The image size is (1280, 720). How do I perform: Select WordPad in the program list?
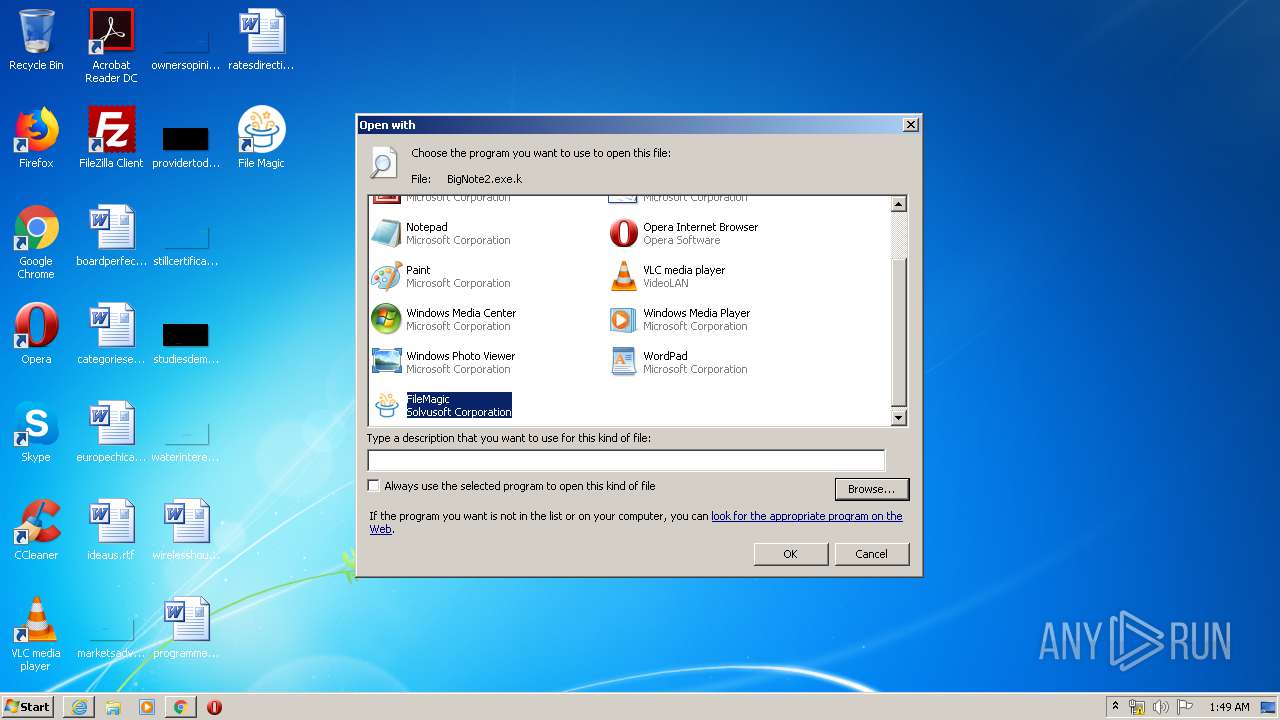coord(678,362)
